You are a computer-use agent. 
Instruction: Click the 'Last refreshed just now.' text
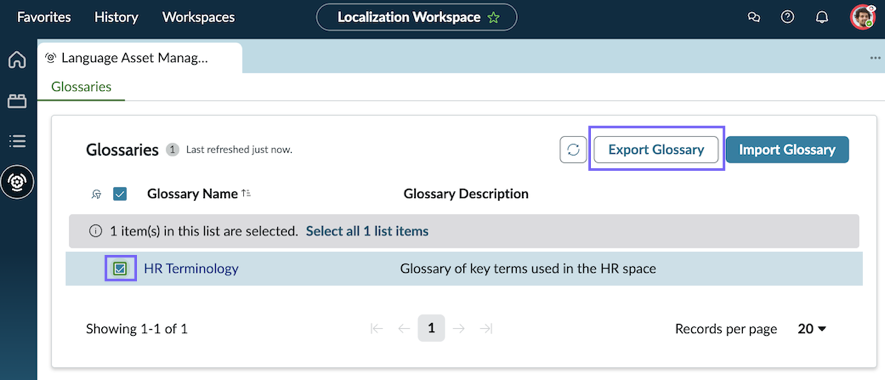239,150
